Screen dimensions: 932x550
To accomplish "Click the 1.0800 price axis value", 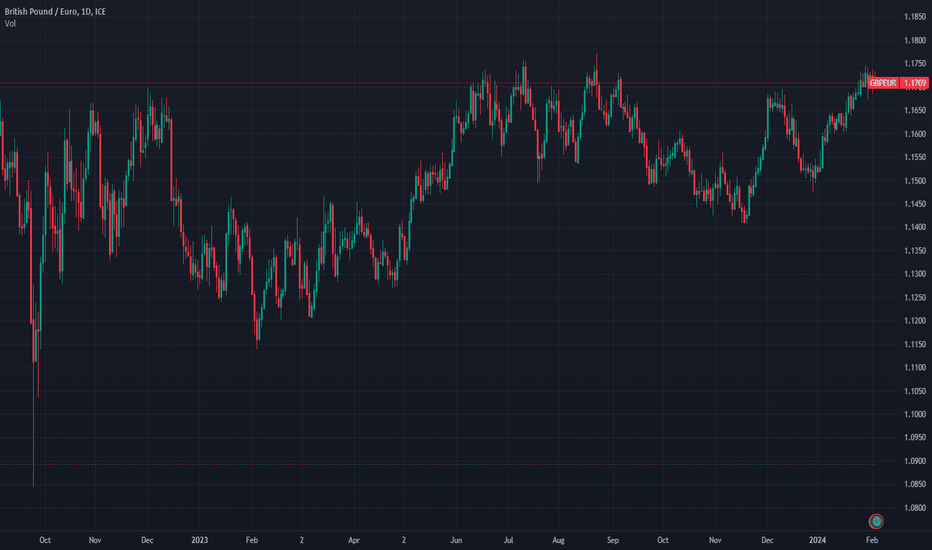I will tap(915, 508).
